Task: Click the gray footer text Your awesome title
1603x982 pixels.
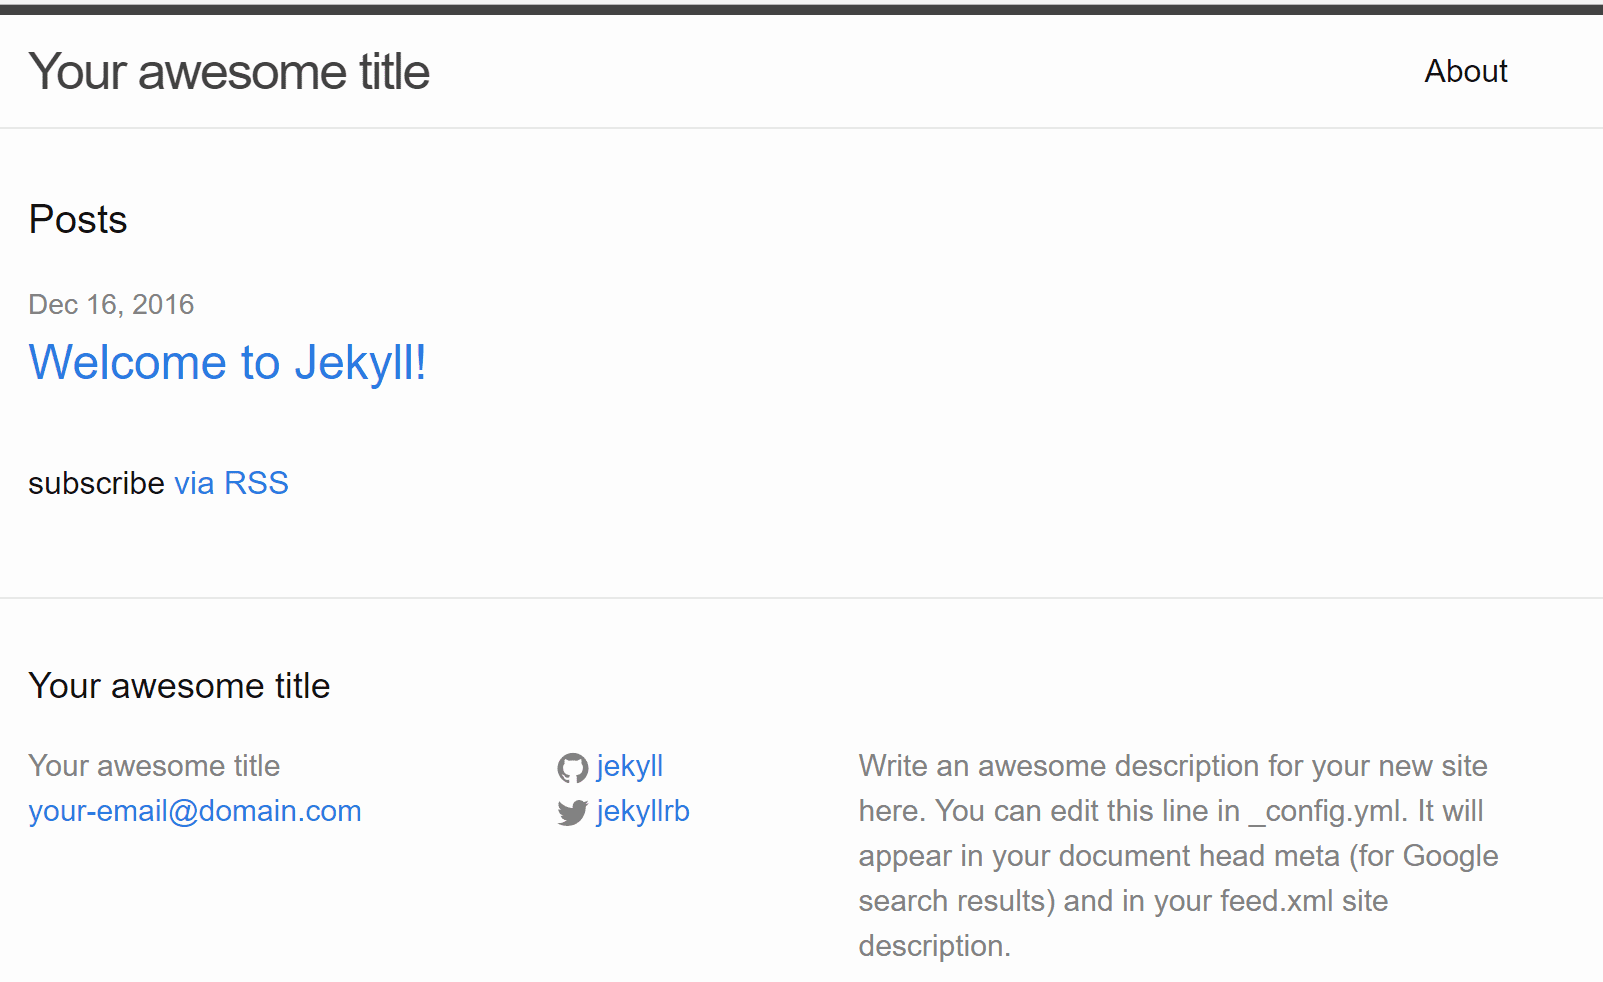Action: click(x=154, y=766)
